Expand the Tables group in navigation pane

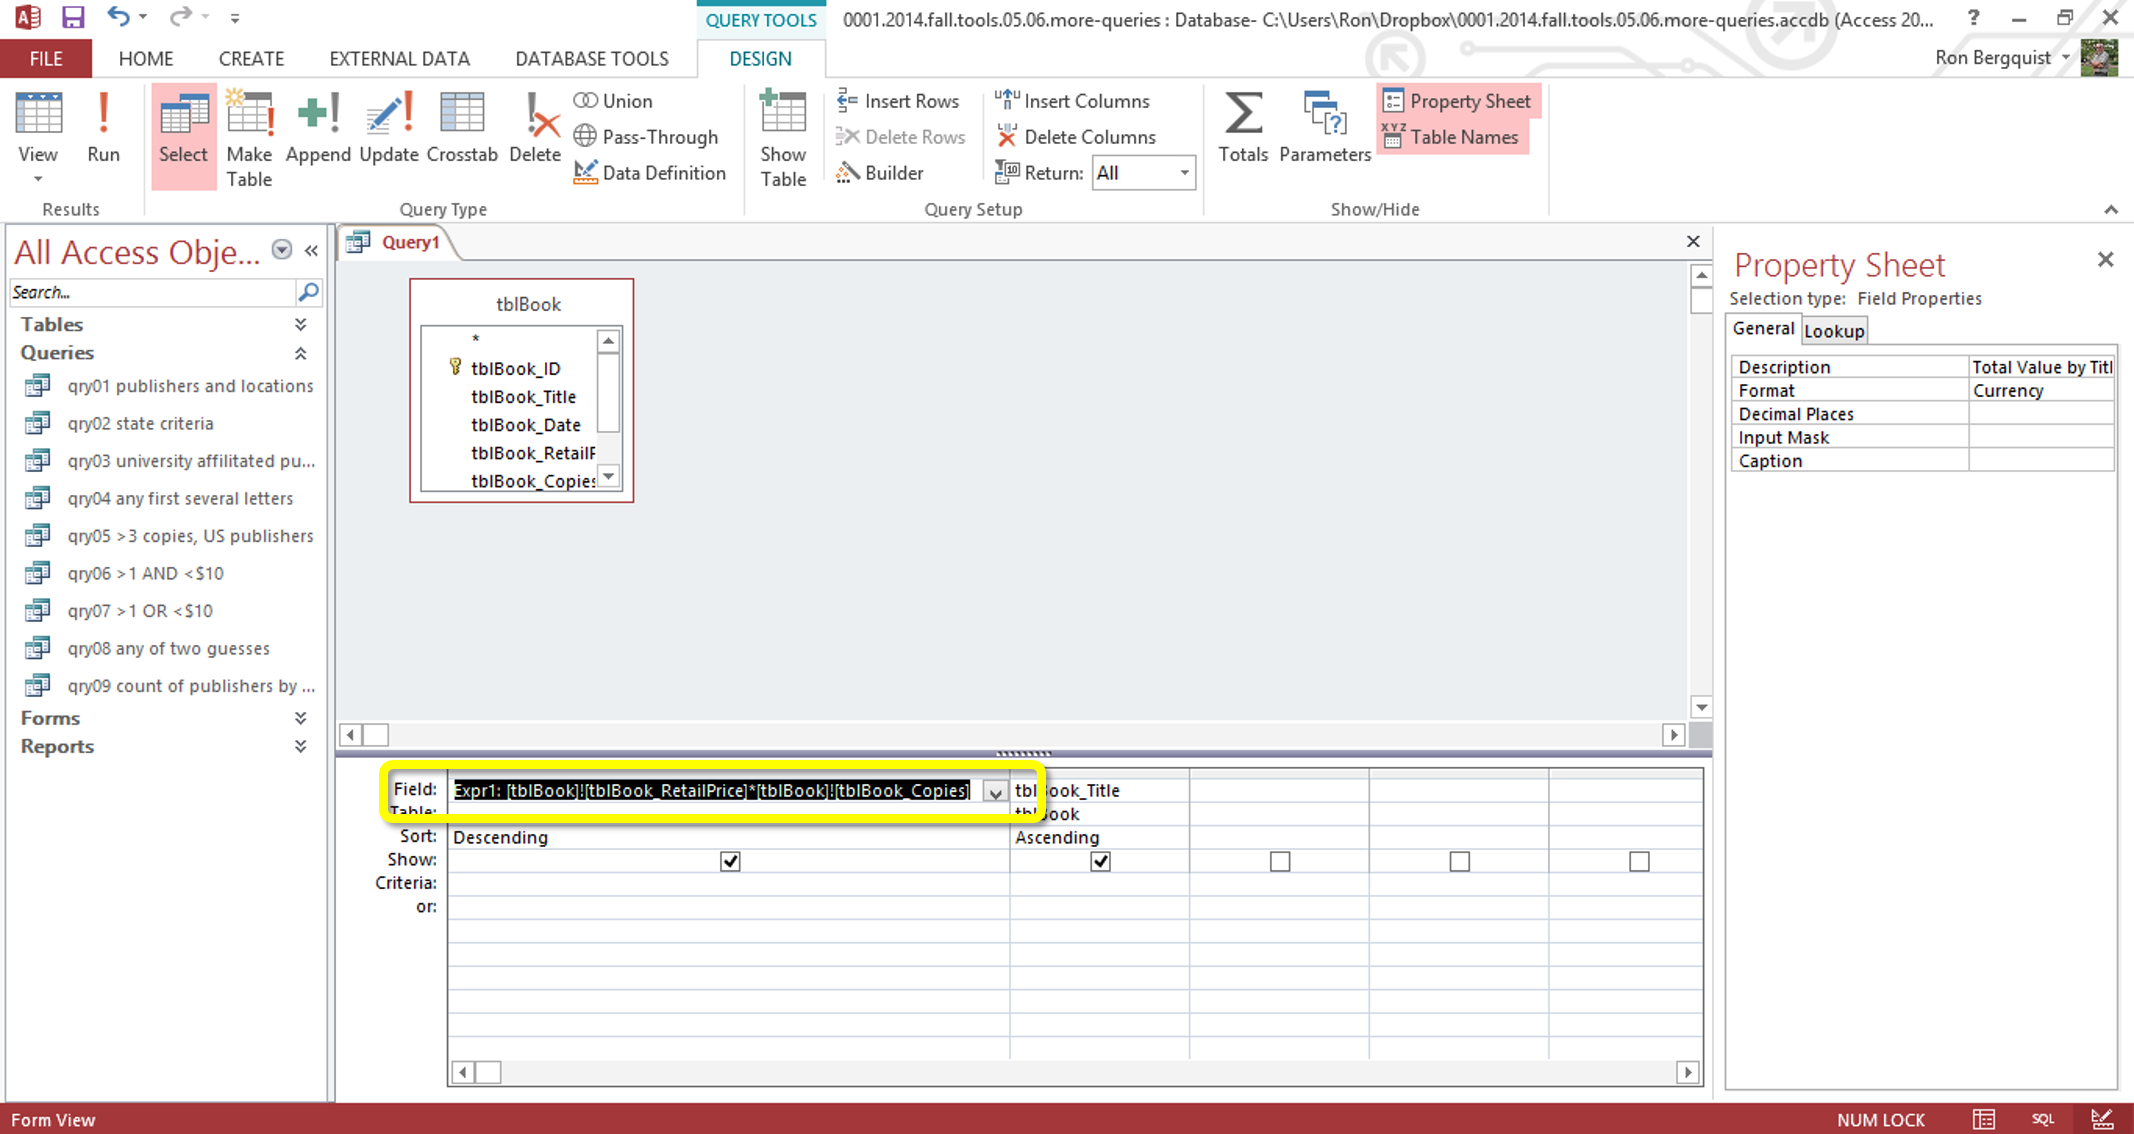tap(300, 324)
